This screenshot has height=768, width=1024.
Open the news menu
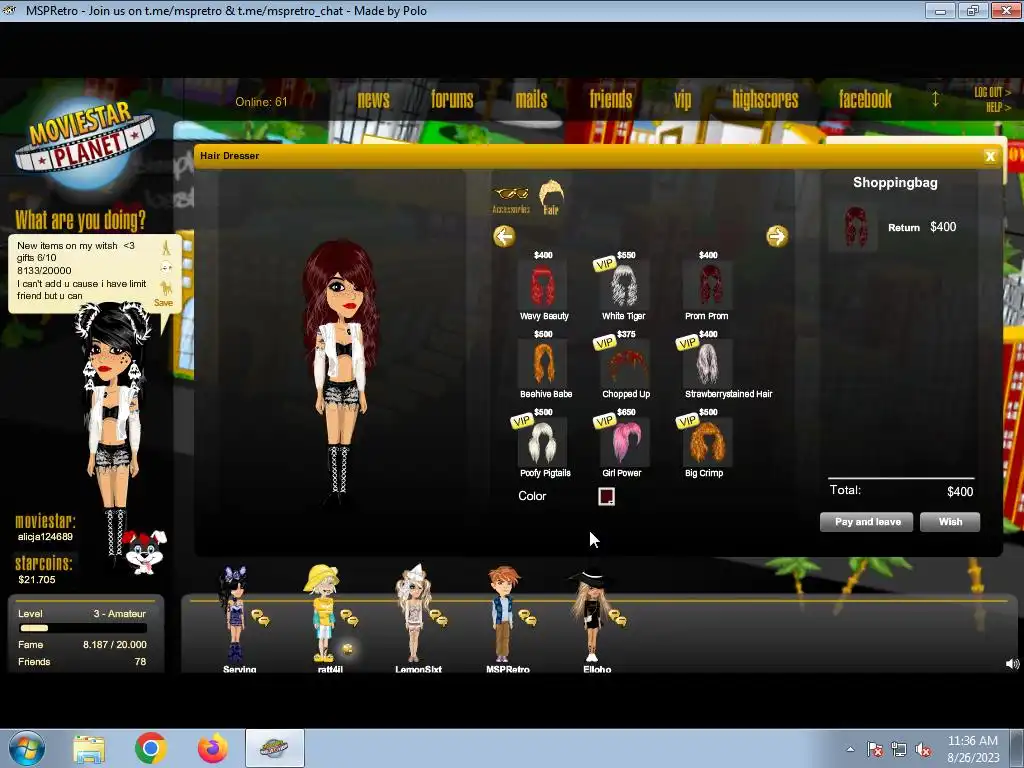tap(374, 99)
